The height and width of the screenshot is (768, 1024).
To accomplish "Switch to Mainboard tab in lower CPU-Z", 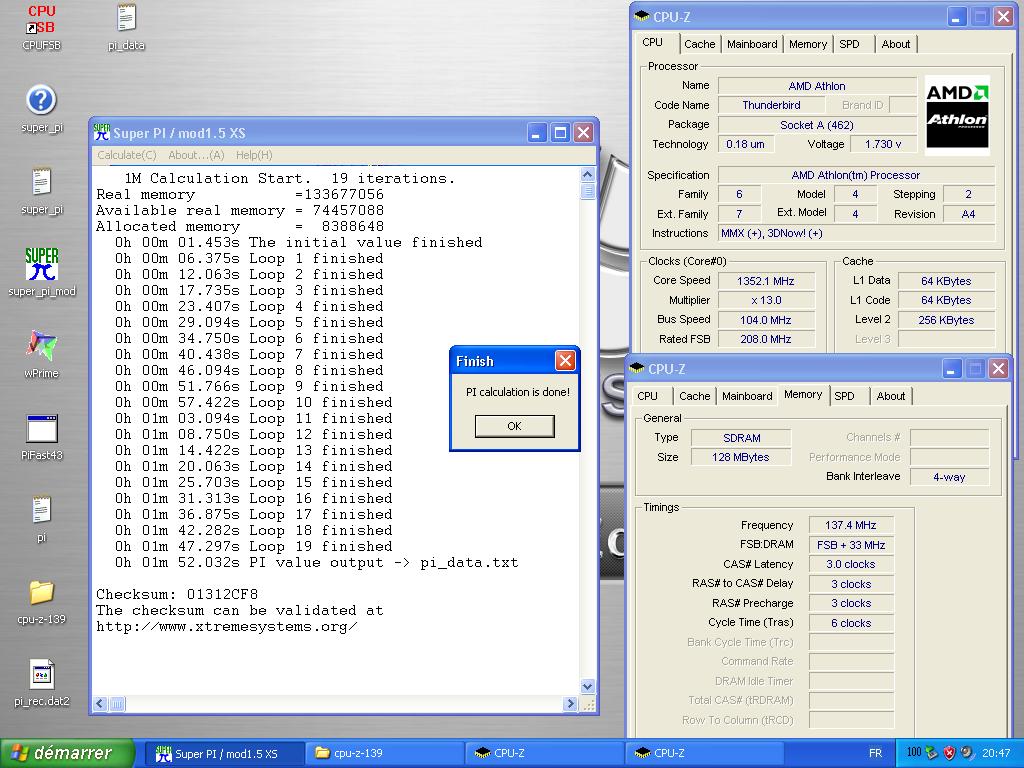I will tap(747, 396).
